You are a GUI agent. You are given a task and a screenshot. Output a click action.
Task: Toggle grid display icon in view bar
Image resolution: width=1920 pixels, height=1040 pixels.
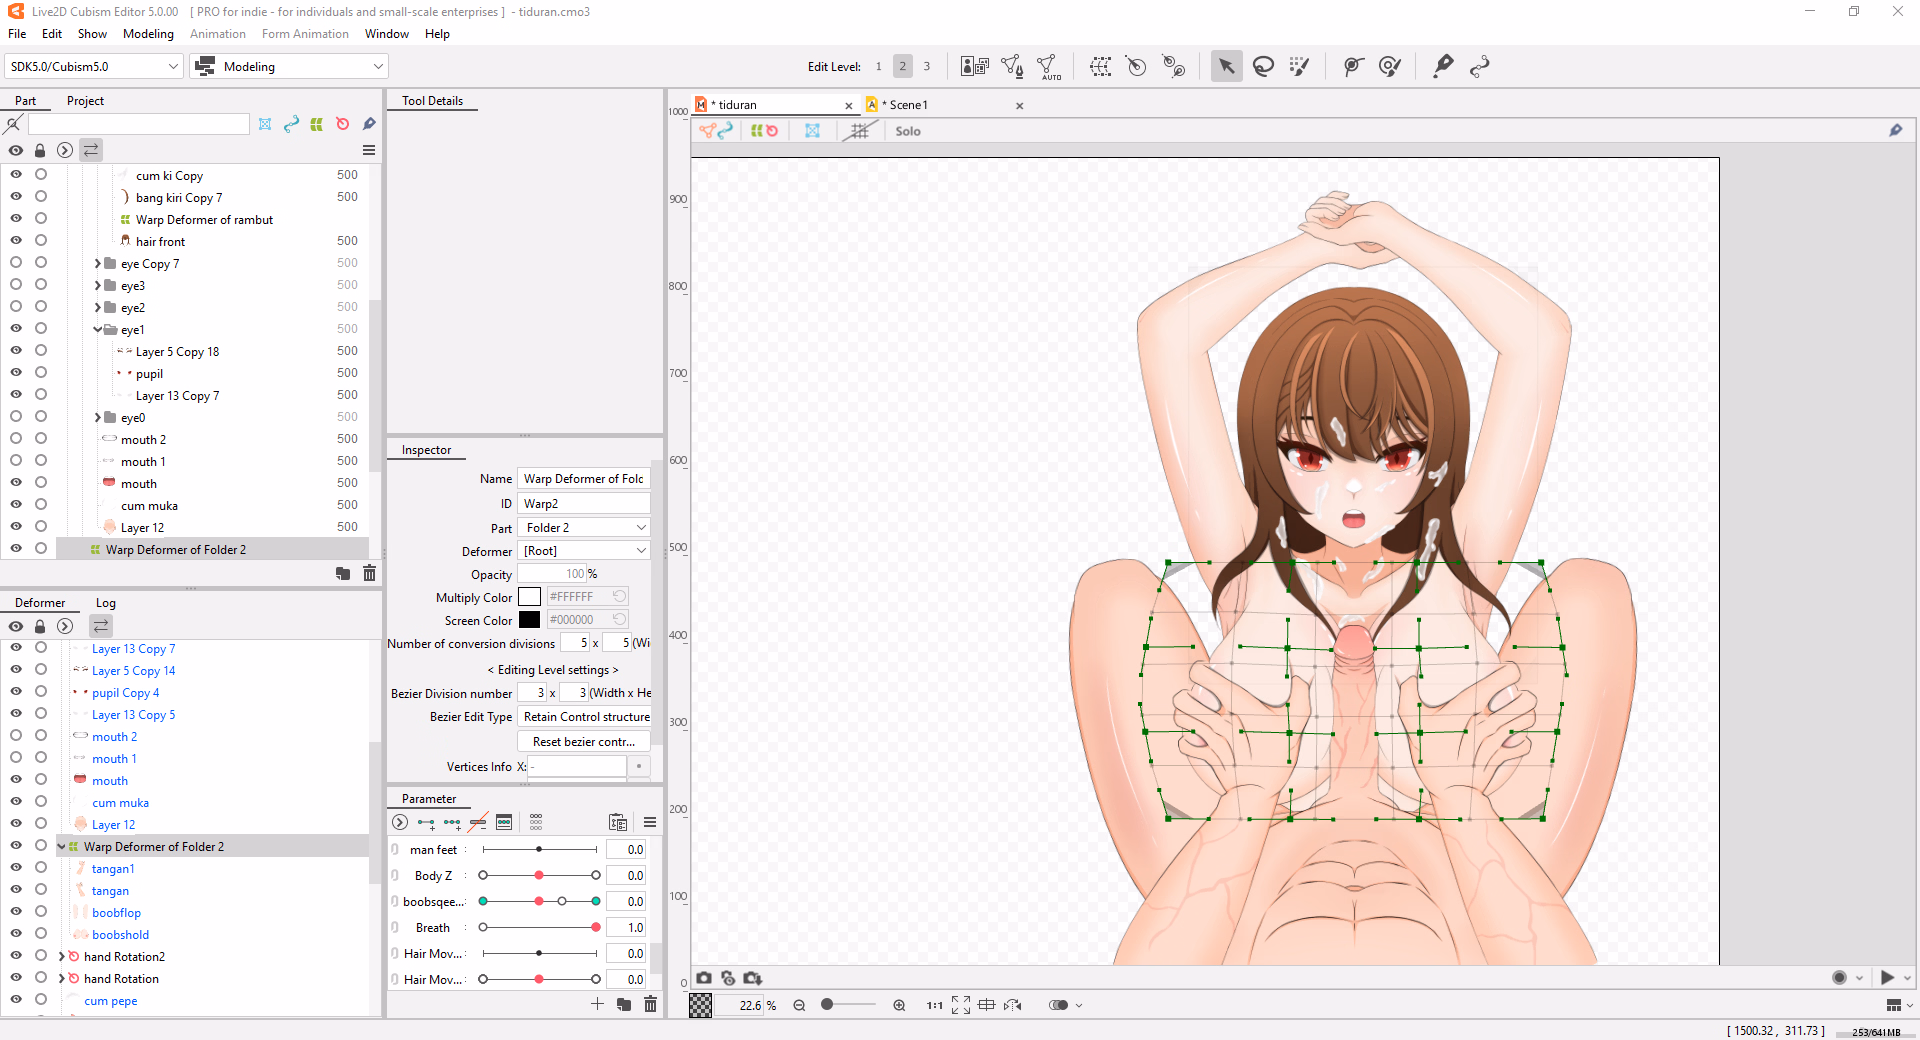pos(859,131)
